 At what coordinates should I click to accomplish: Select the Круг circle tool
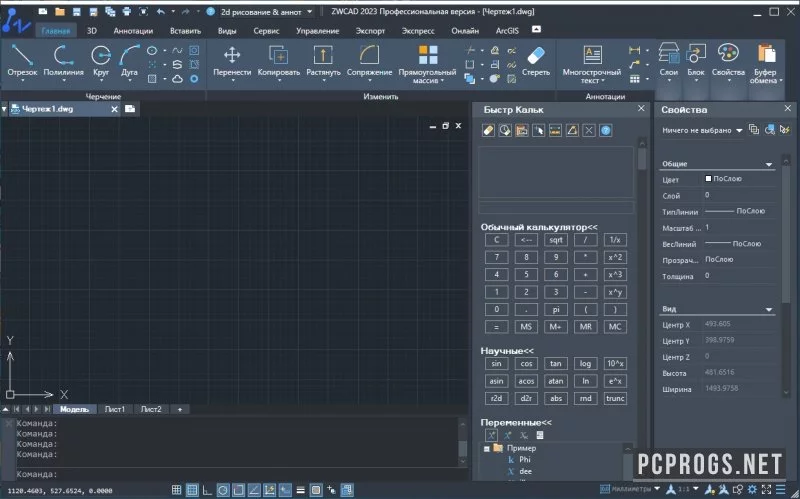tap(101, 61)
